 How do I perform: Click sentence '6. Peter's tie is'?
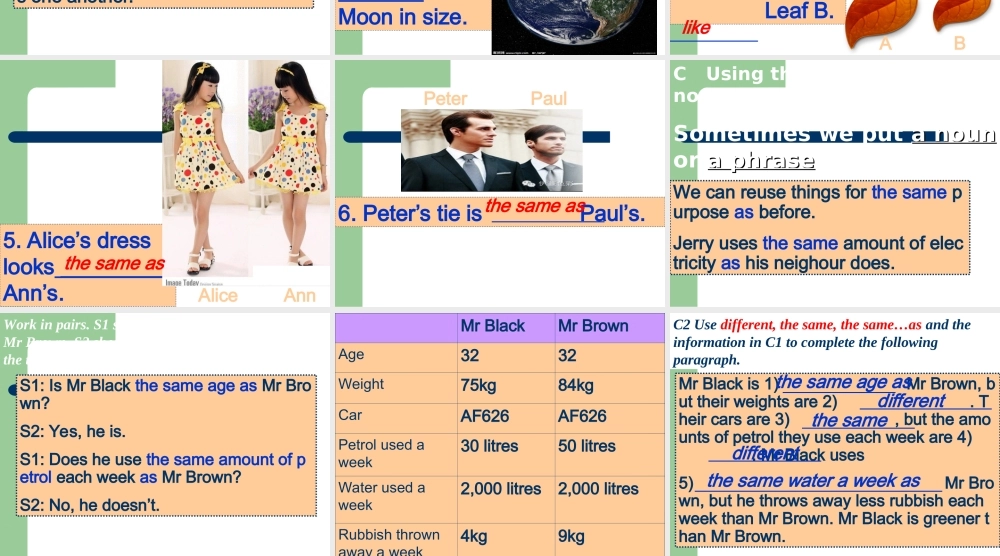(x=410, y=213)
